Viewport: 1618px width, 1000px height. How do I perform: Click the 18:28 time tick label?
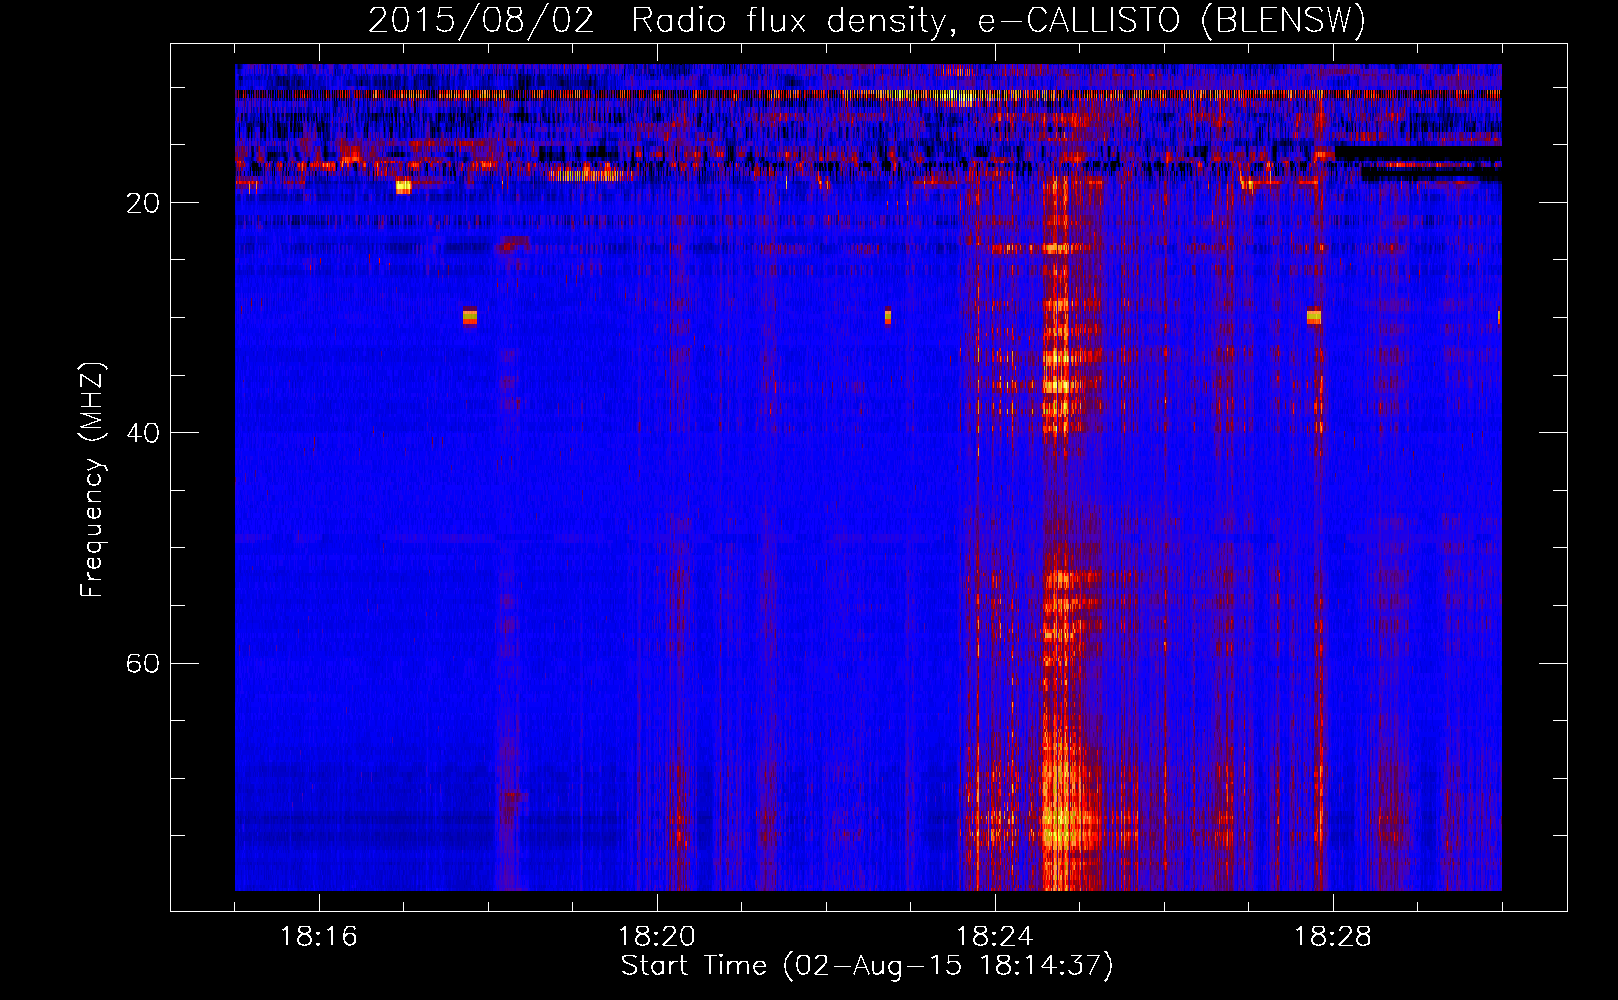[1333, 937]
